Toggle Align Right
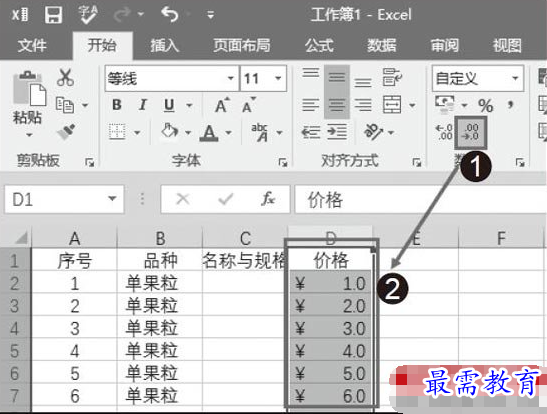This screenshot has width=547, height=414. pyautogui.click(x=363, y=105)
